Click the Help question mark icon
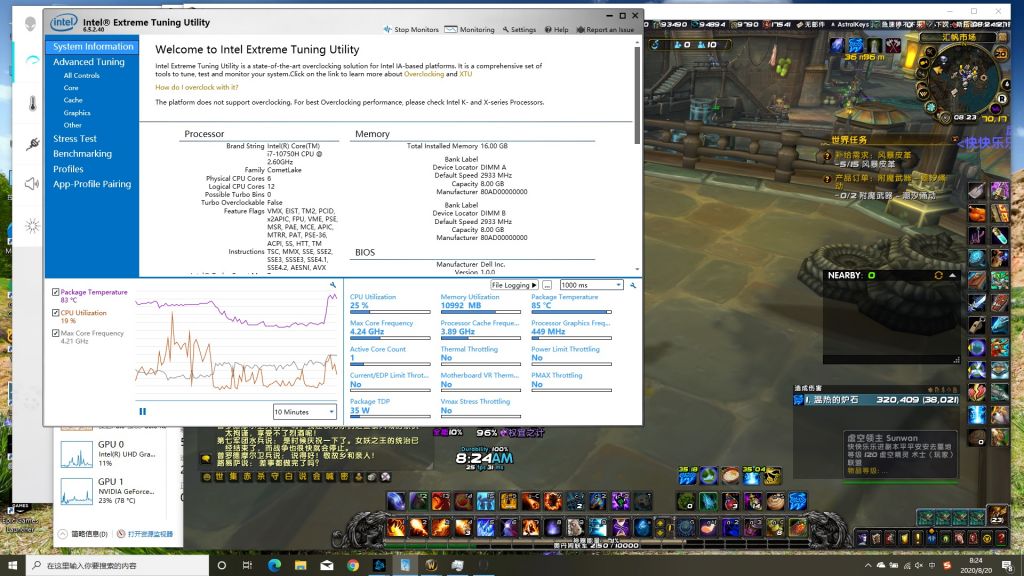Image resolution: width=1024 pixels, height=576 pixels. pyautogui.click(x=549, y=29)
